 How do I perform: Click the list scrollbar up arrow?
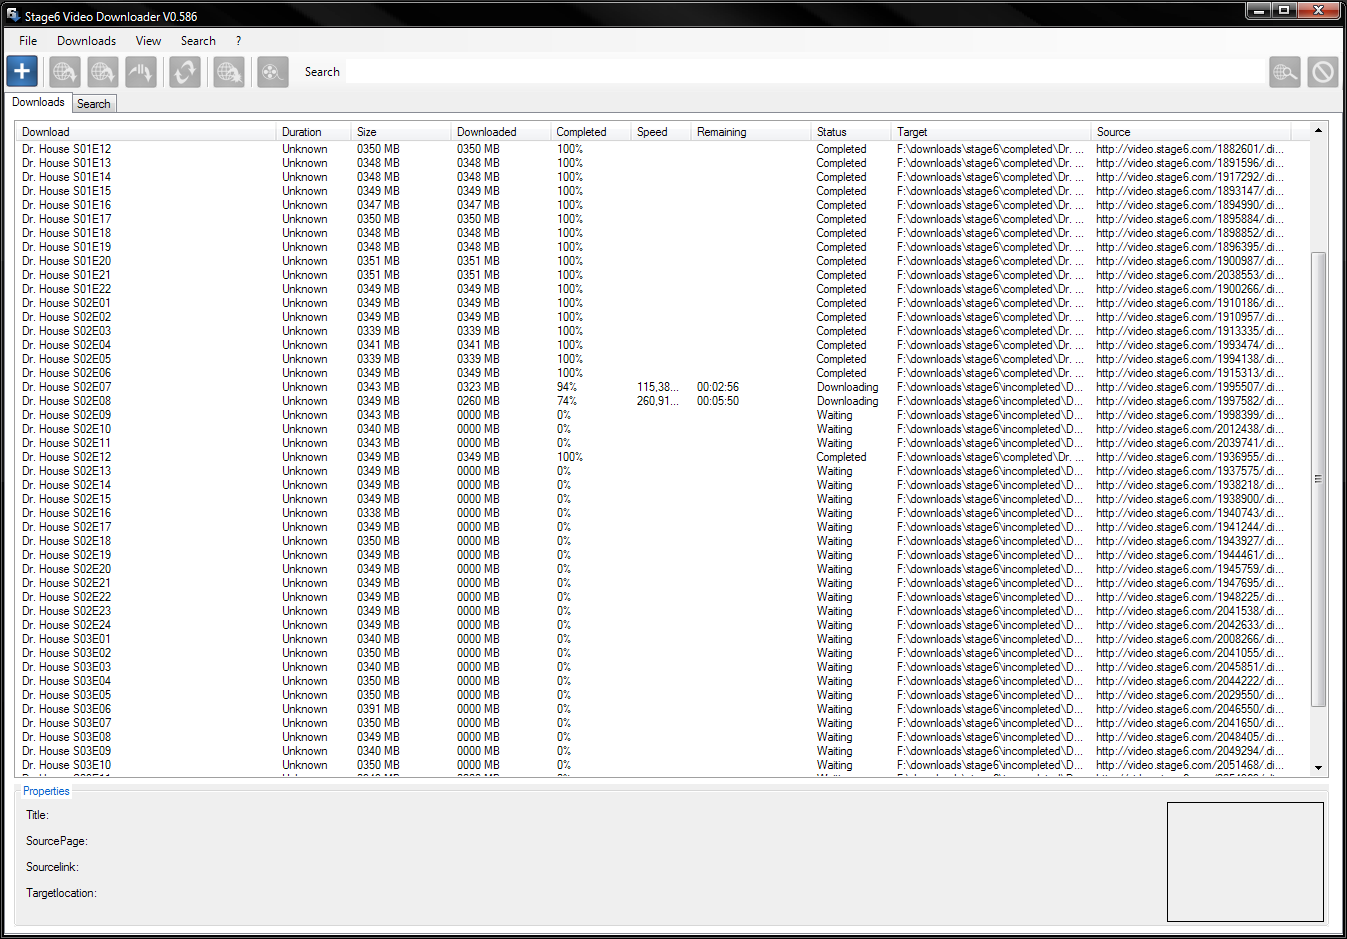click(1318, 131)
